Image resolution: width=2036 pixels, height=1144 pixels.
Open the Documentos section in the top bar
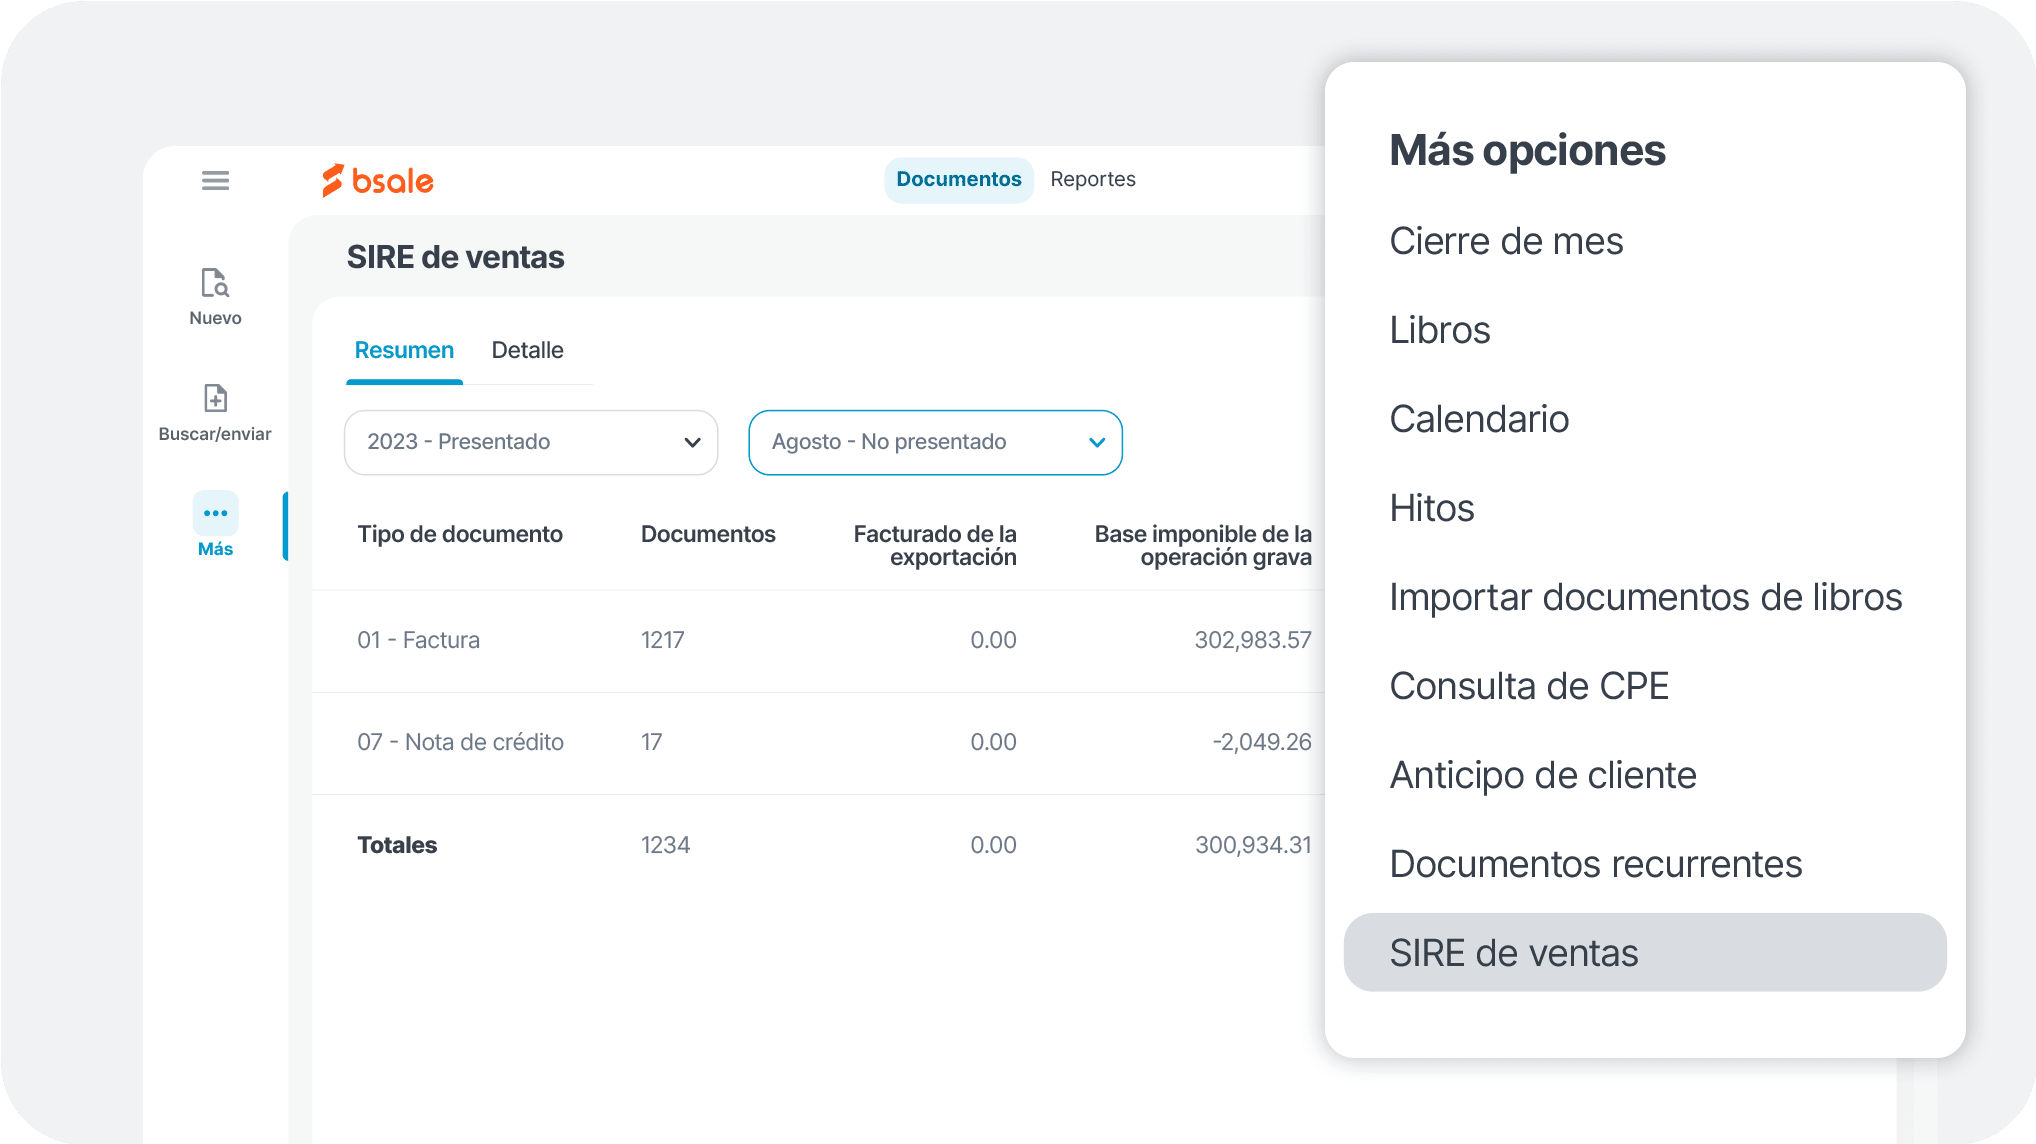(957, 179)
